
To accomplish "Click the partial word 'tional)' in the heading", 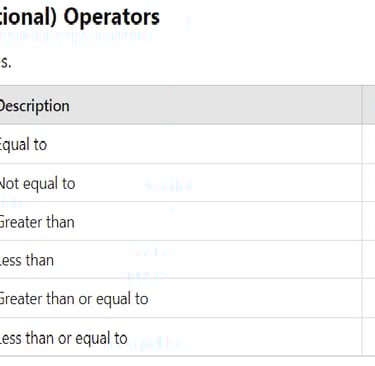I will [x=28, y=17].
